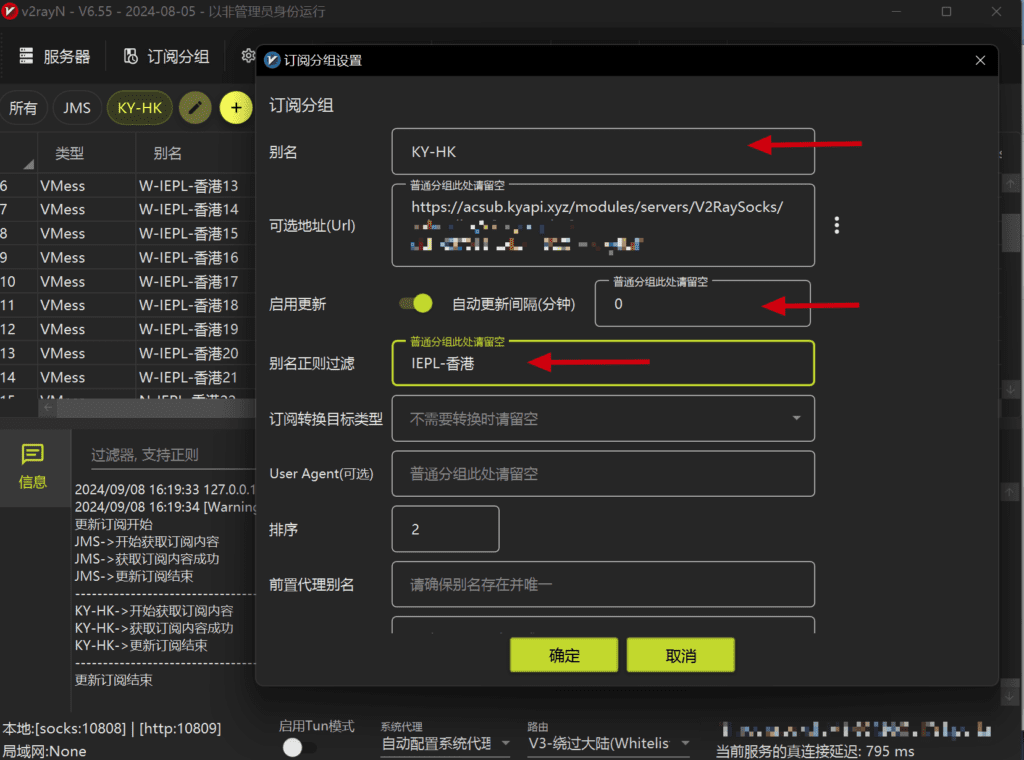This screenshot has width=1024, height=760.
Task: Select the W-IEPL-香港16 server row
Action: 127,258
